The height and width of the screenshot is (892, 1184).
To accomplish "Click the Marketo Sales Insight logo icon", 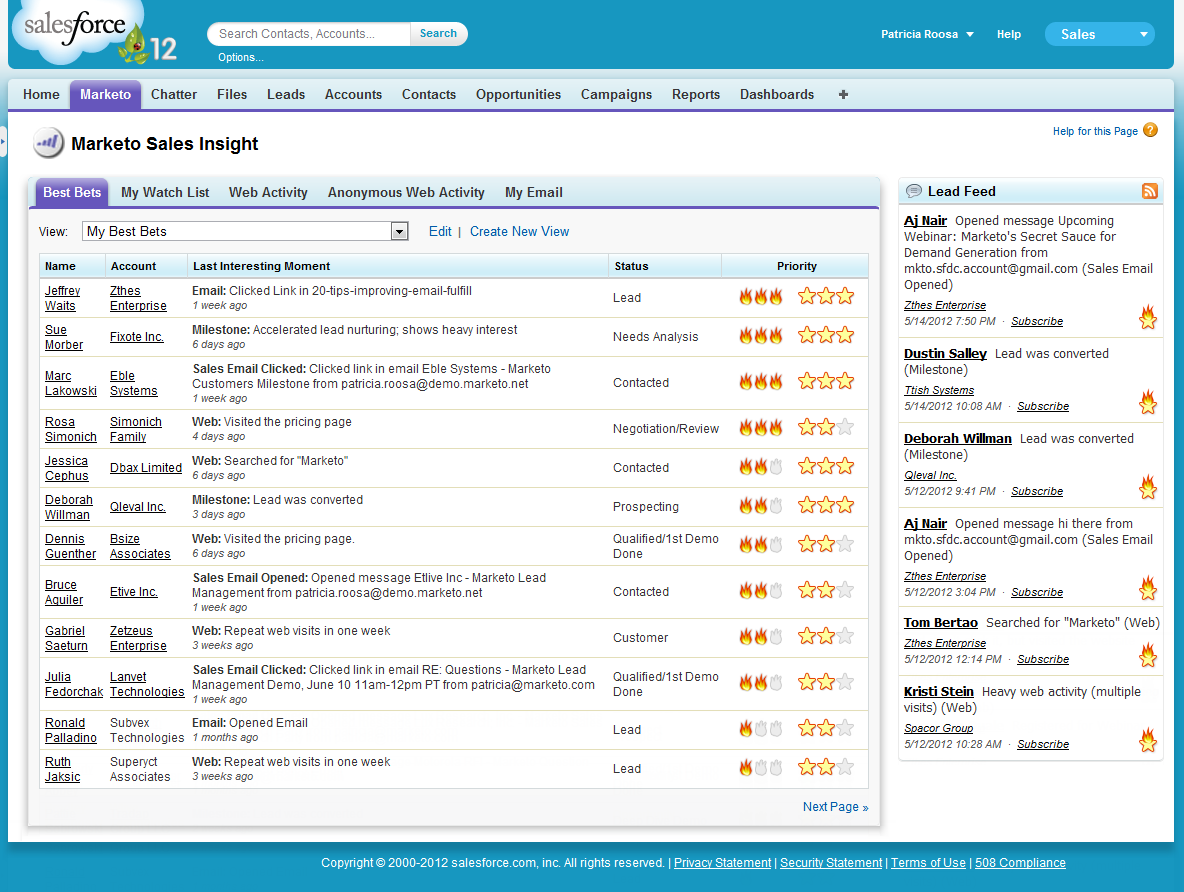I will [47, 144].
